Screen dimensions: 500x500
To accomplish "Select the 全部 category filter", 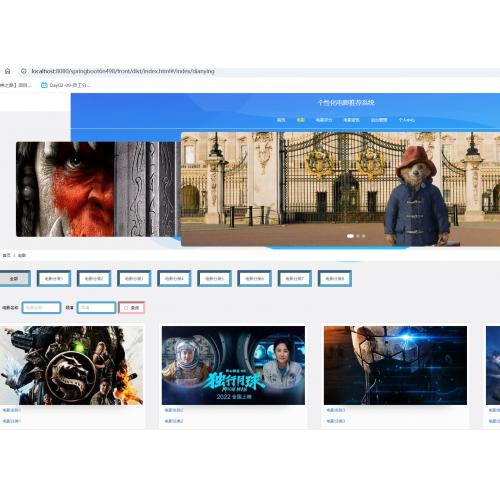I will [15, 279].
